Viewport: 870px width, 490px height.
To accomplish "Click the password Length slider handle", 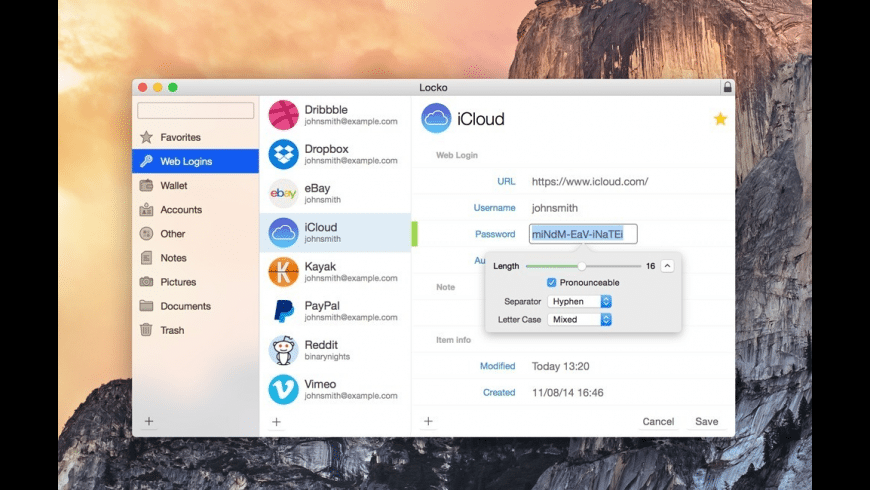I will pyautogui.click(x=581, y=266).
